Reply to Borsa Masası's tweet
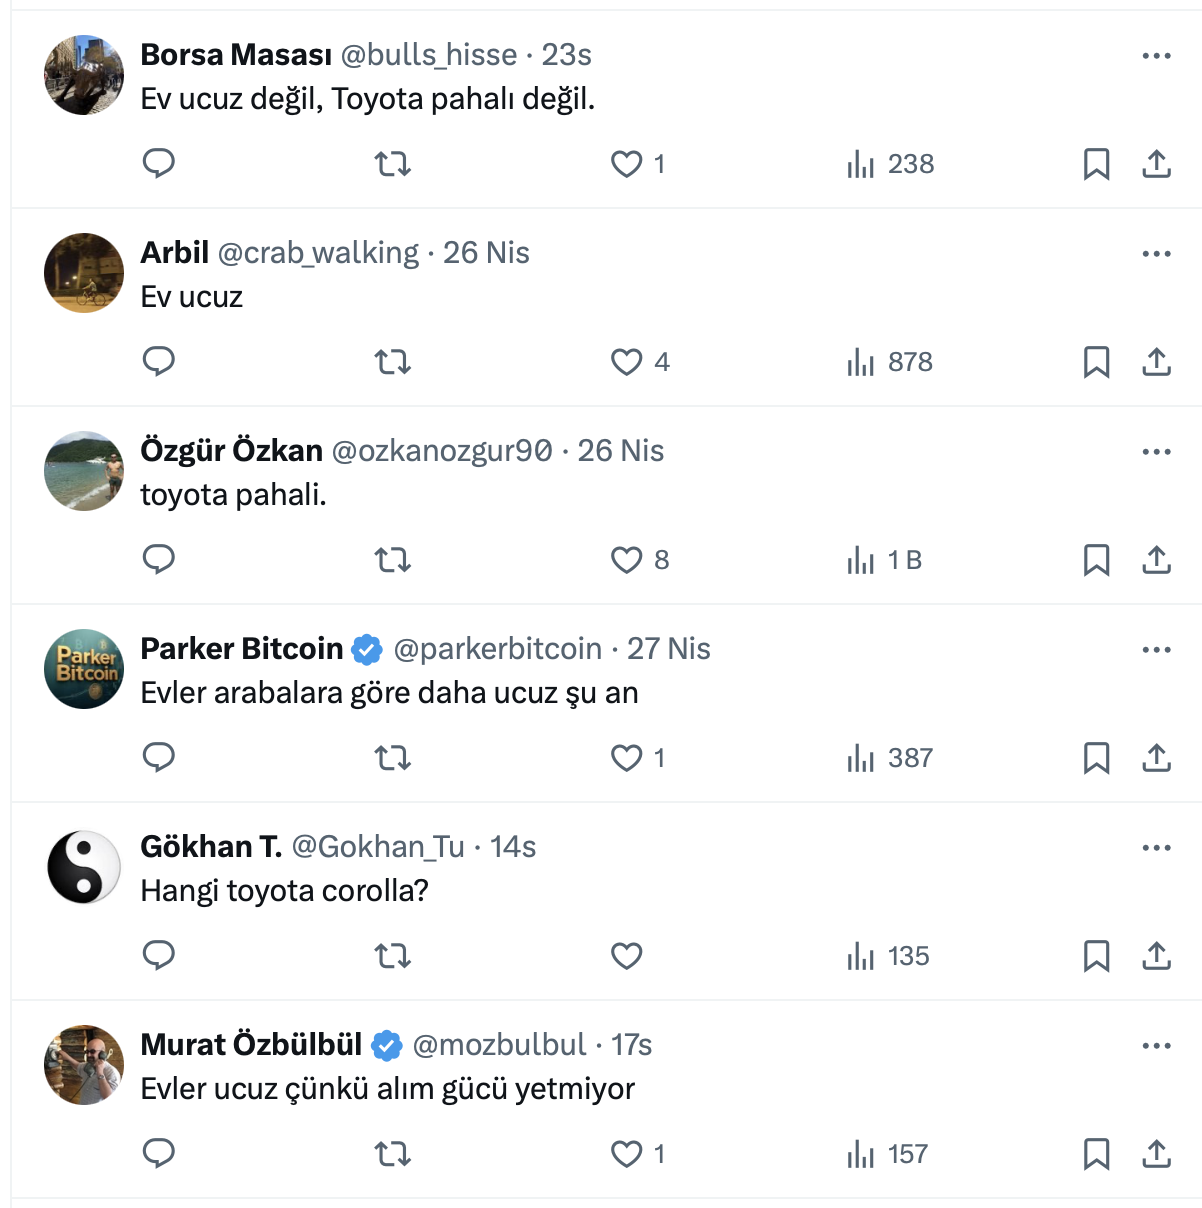This screenshot has width=1202, height=1208. coord(159,163)
